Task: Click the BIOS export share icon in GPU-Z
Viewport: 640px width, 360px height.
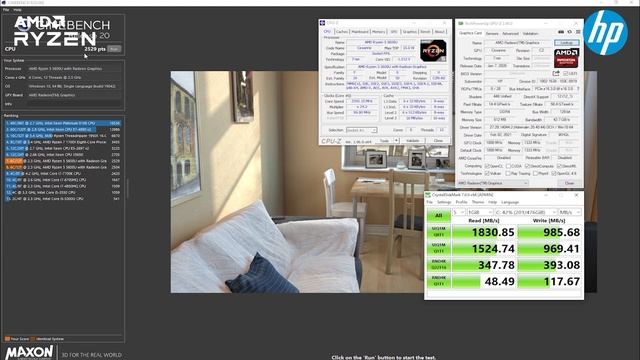Action: point(556,73)
